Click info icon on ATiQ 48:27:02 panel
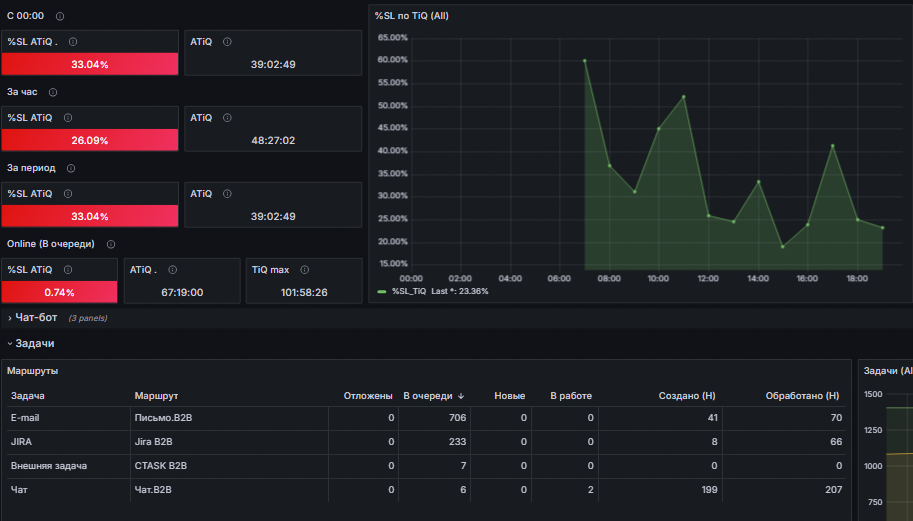The width and height of the screenshot is (913, 521). click(227, 118)
